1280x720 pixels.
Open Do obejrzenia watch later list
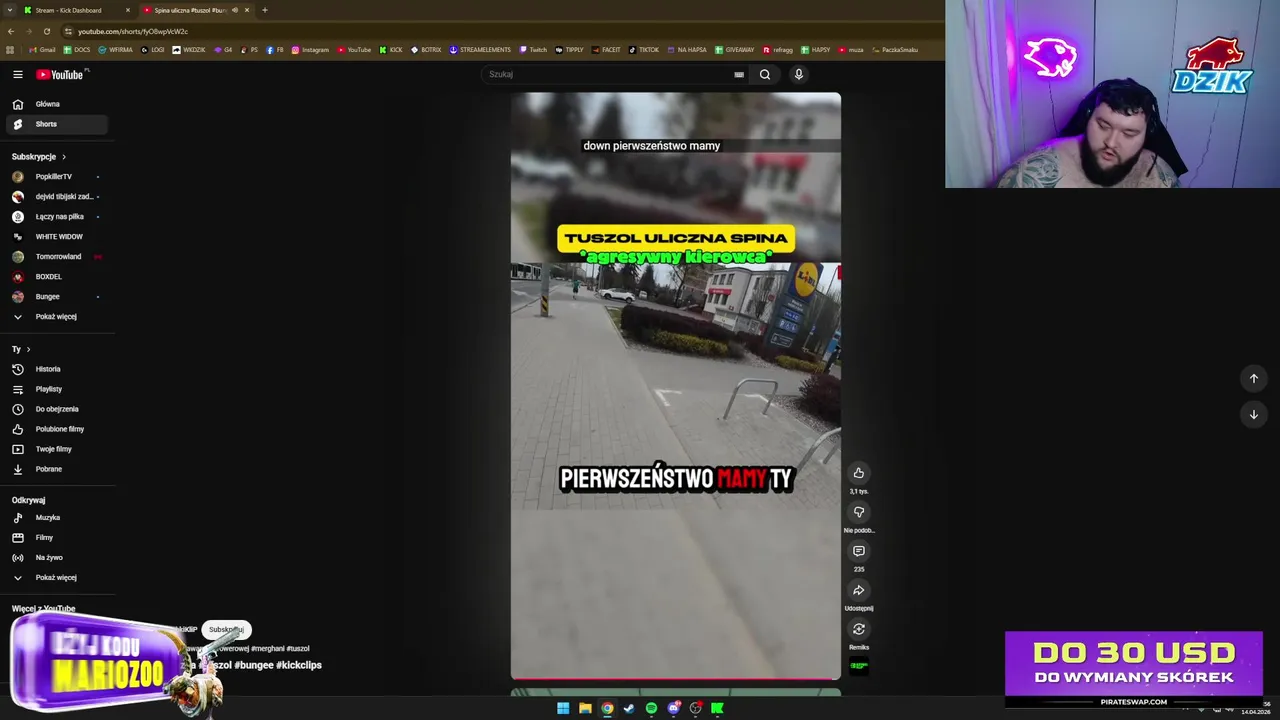(x=57, y=409)
